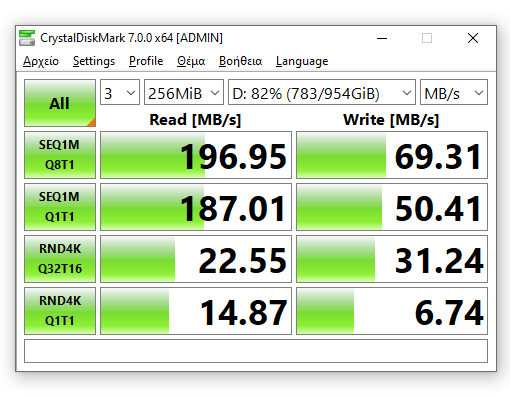Click the 69.31 SEQ1M Q8T1 write result

coord(392,155)
